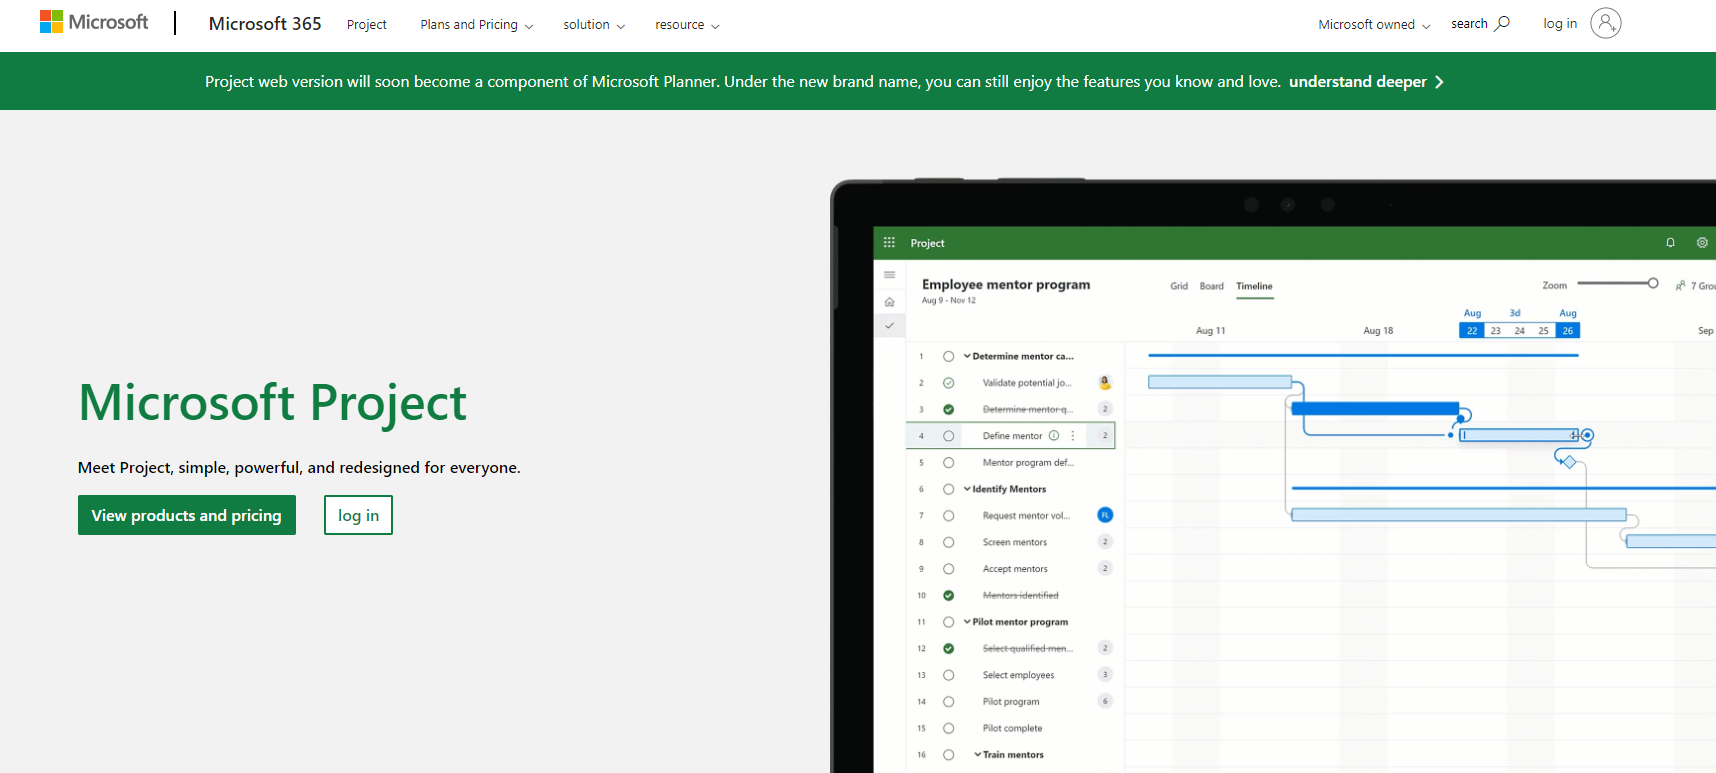Click the group members icon near 7 Gro
This screenshot has height=773, width=1716.
tap(1681, 286)
